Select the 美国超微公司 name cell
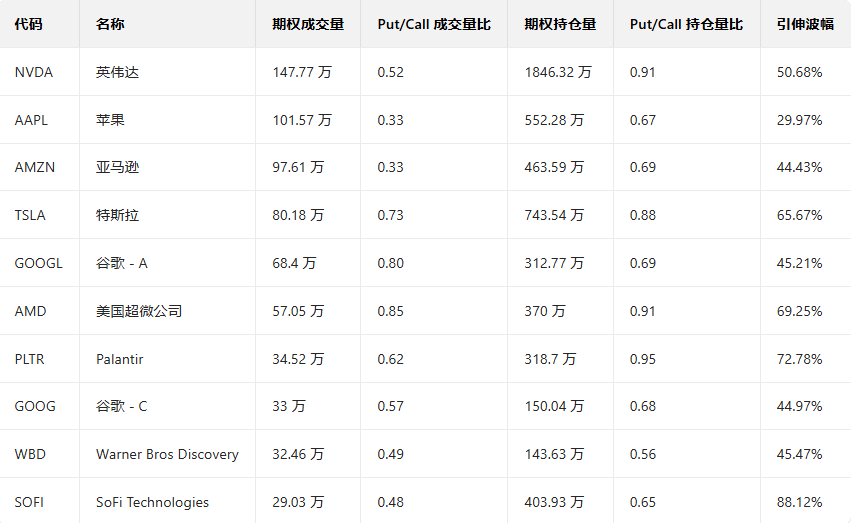 pos(139,311)
